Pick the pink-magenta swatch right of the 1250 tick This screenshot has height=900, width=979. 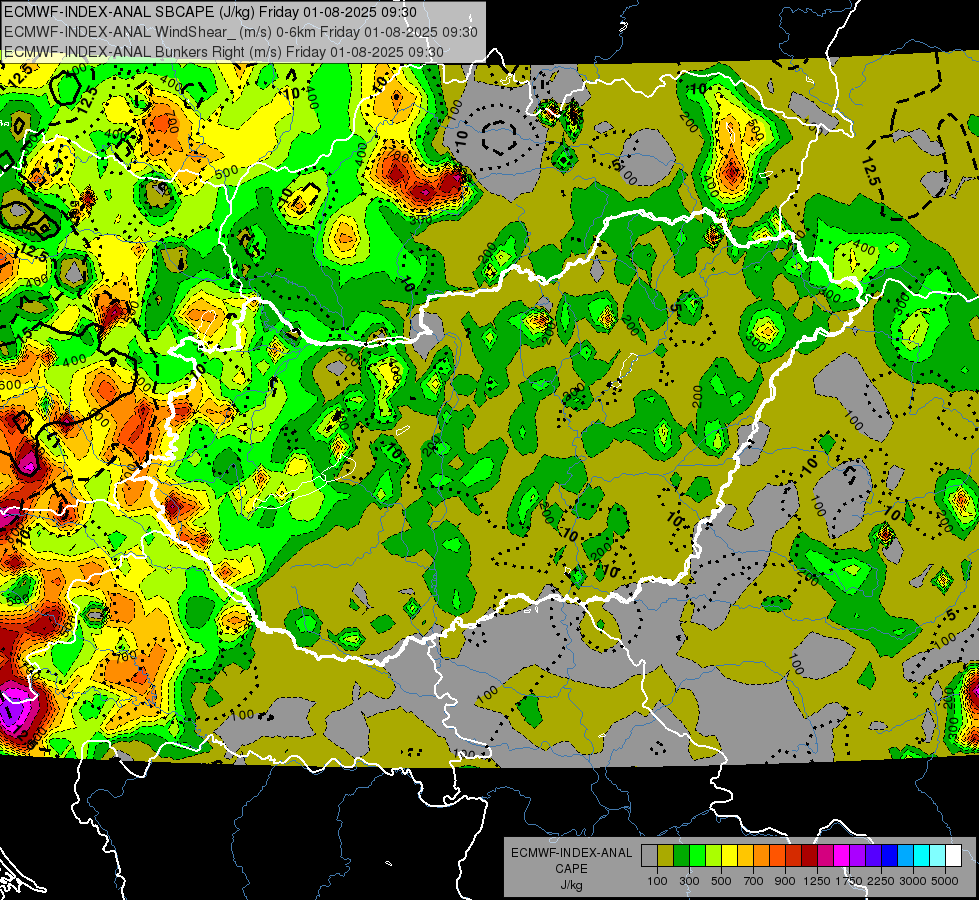click(x=825, y=856)
